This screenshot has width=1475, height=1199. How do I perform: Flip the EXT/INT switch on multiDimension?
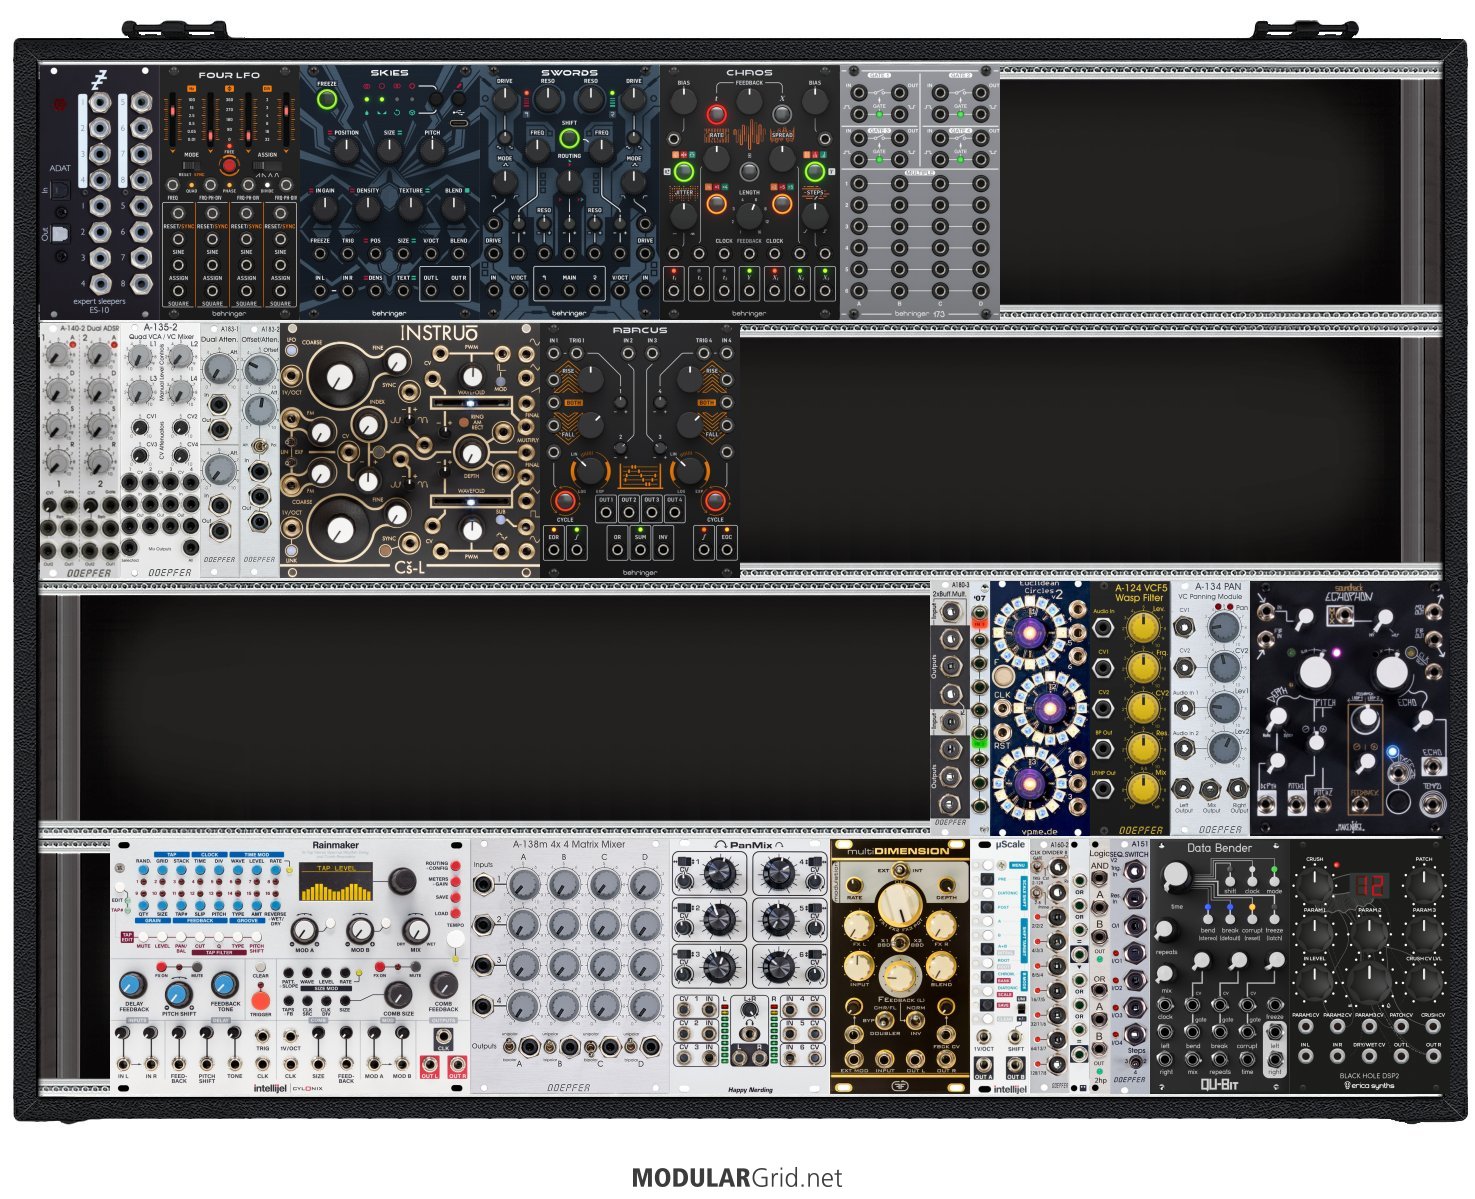899,872
